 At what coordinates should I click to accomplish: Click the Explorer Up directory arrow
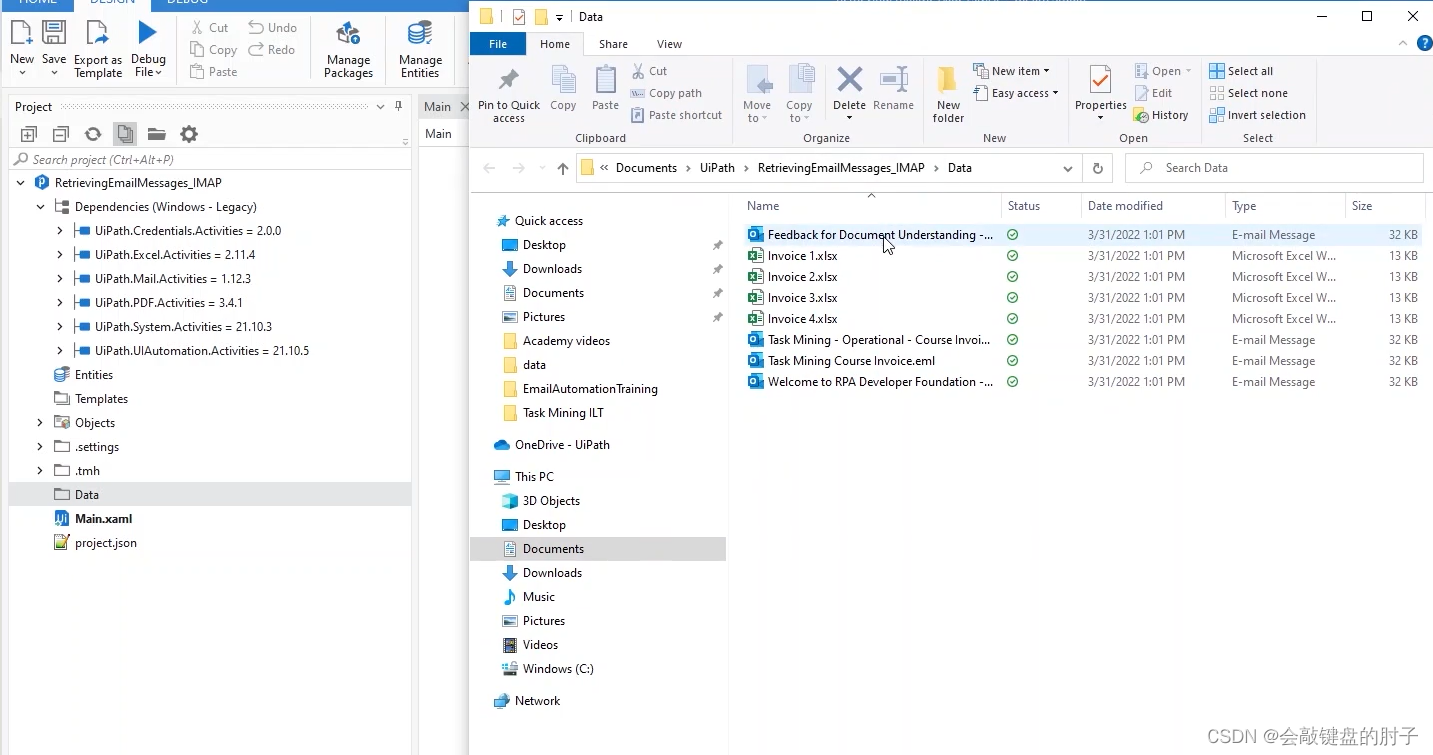coord(563,168)
